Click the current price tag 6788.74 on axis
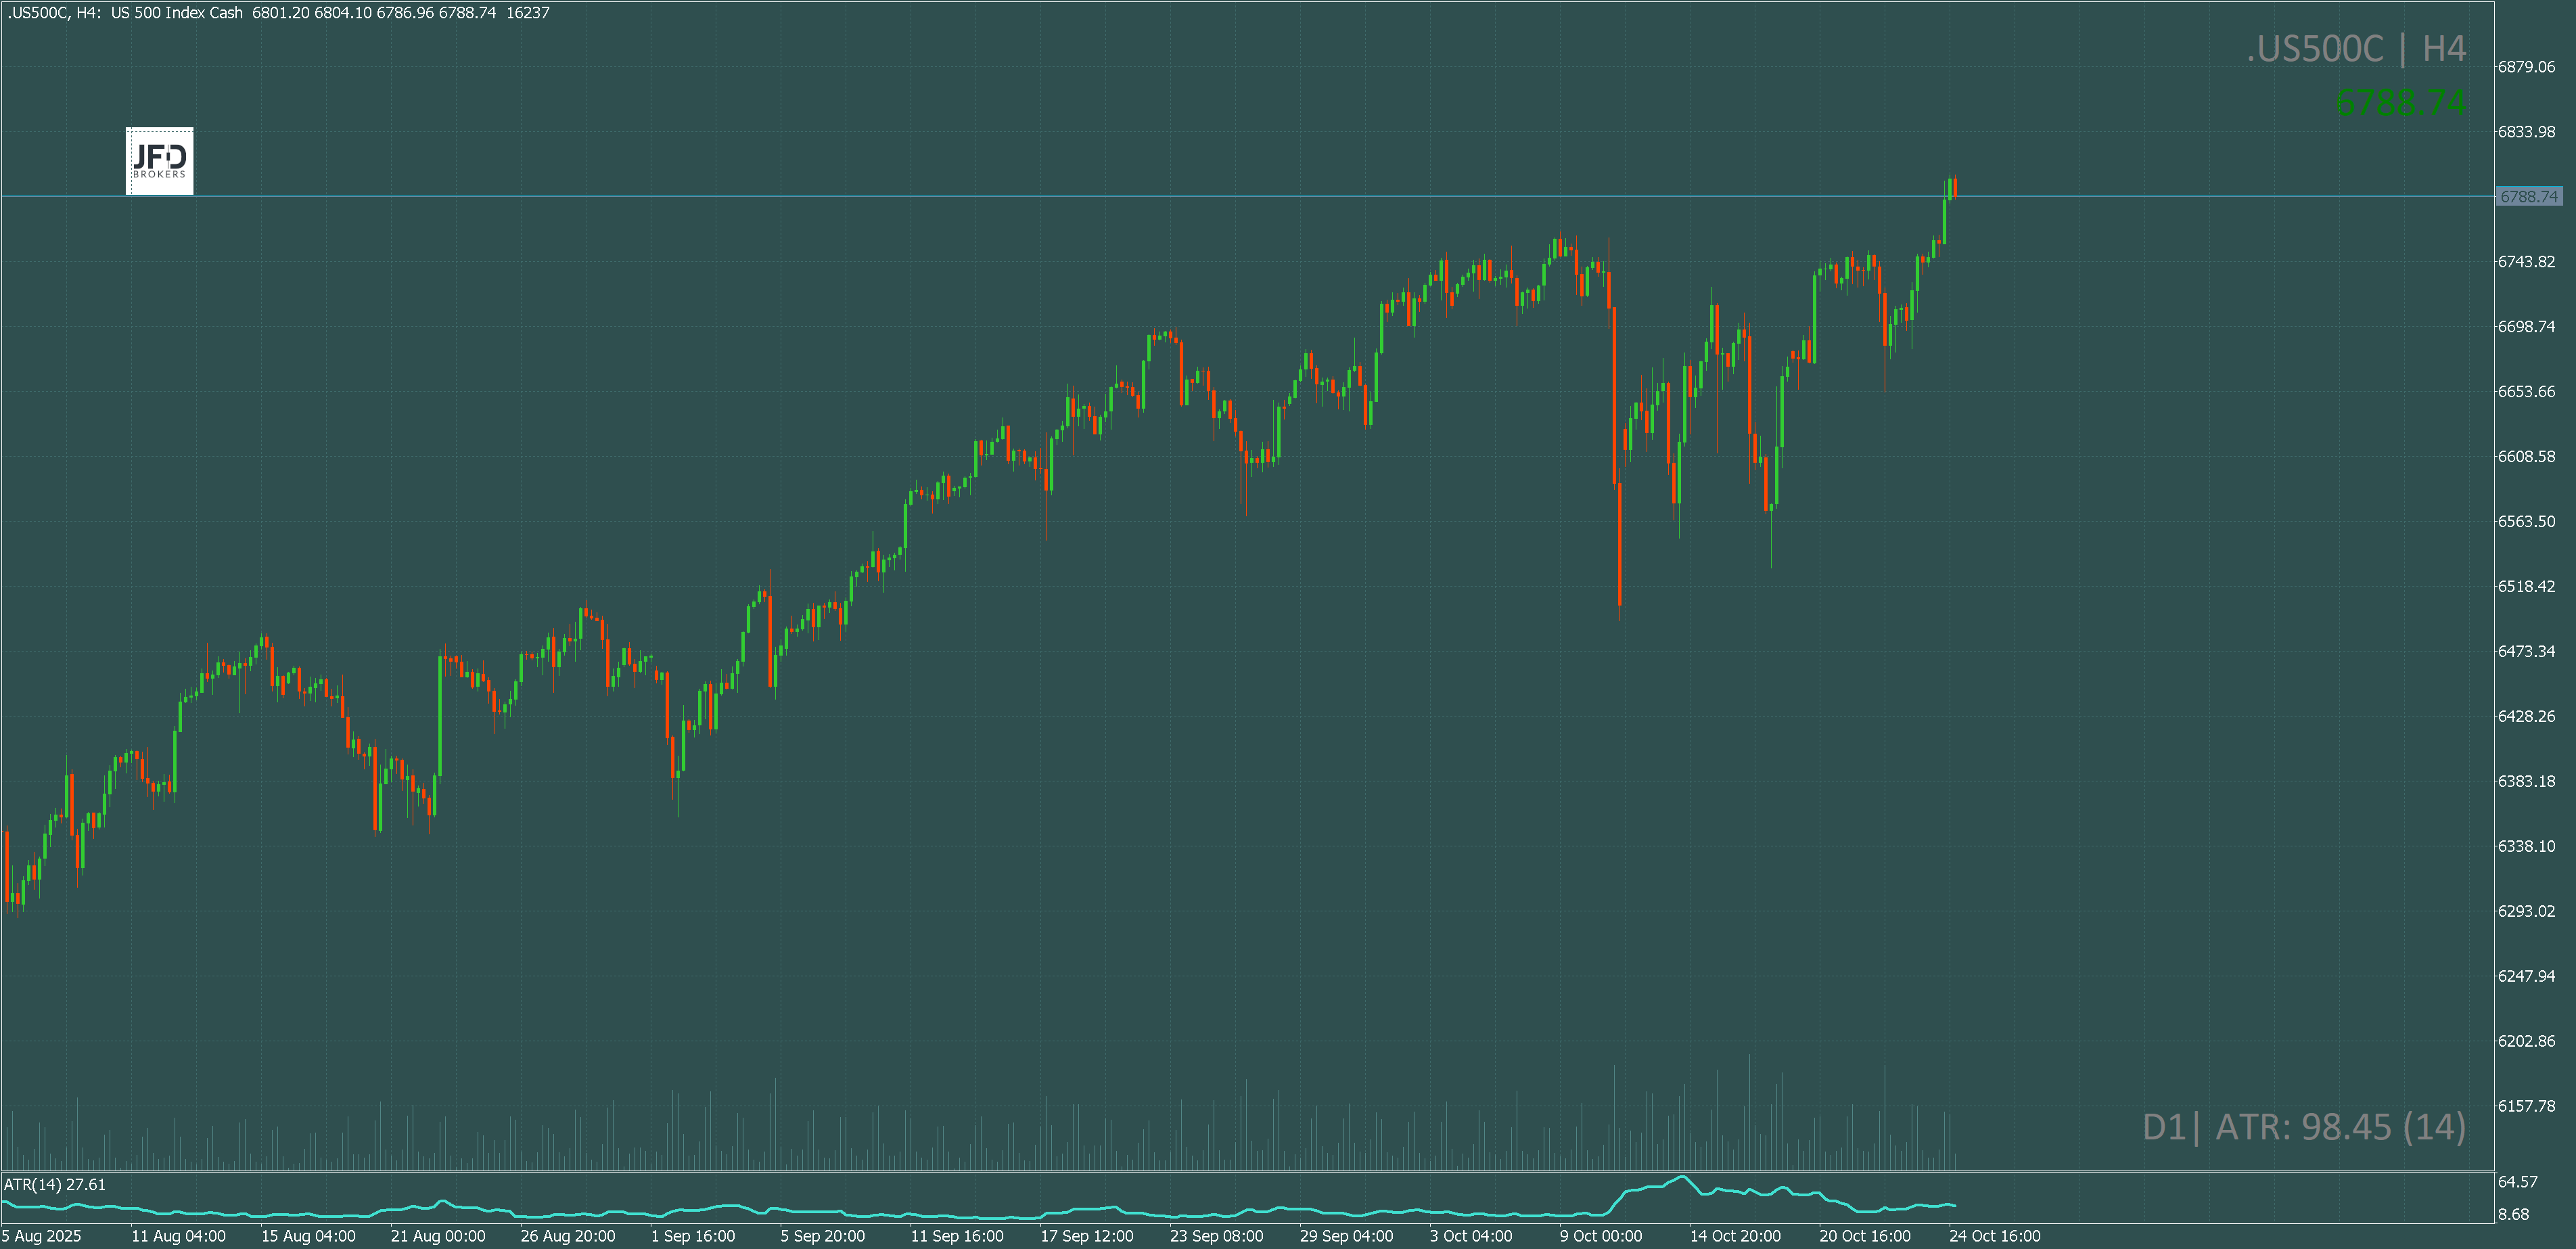 [2528, 197]
